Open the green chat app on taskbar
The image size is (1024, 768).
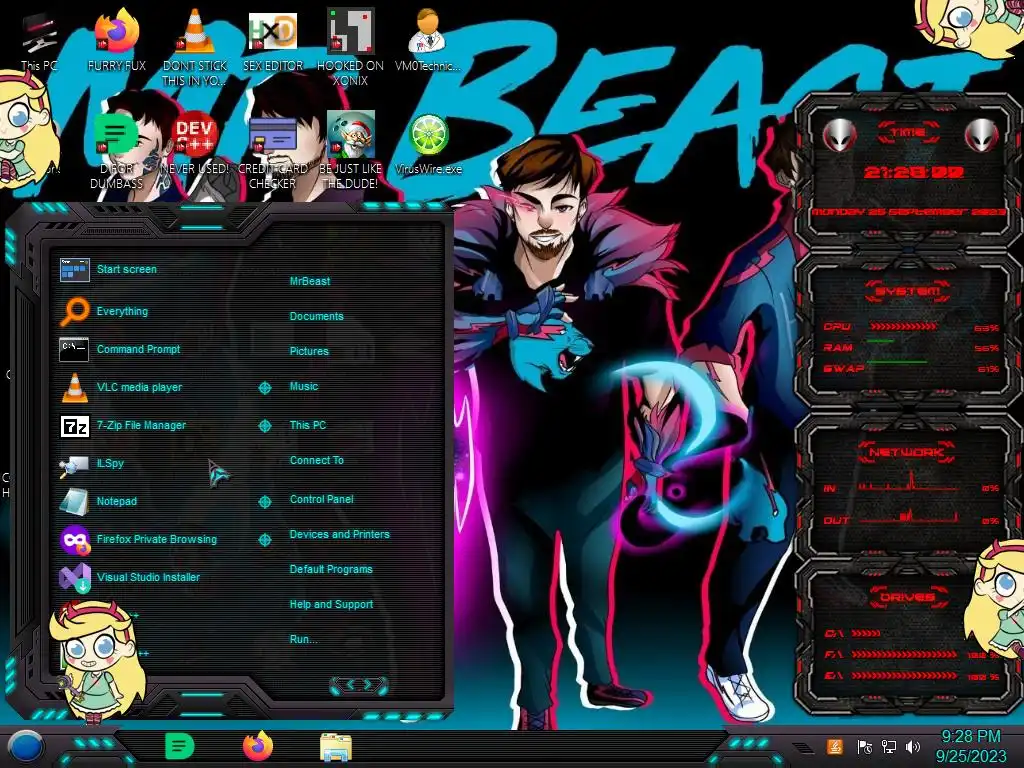(180, 746)
